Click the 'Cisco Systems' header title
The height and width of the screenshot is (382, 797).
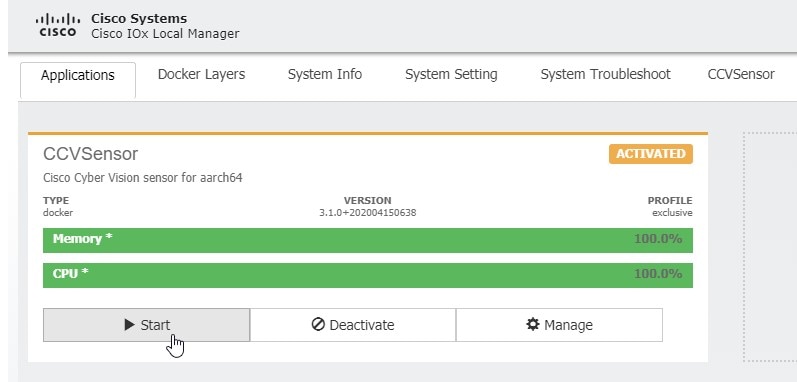pos(139,19)
